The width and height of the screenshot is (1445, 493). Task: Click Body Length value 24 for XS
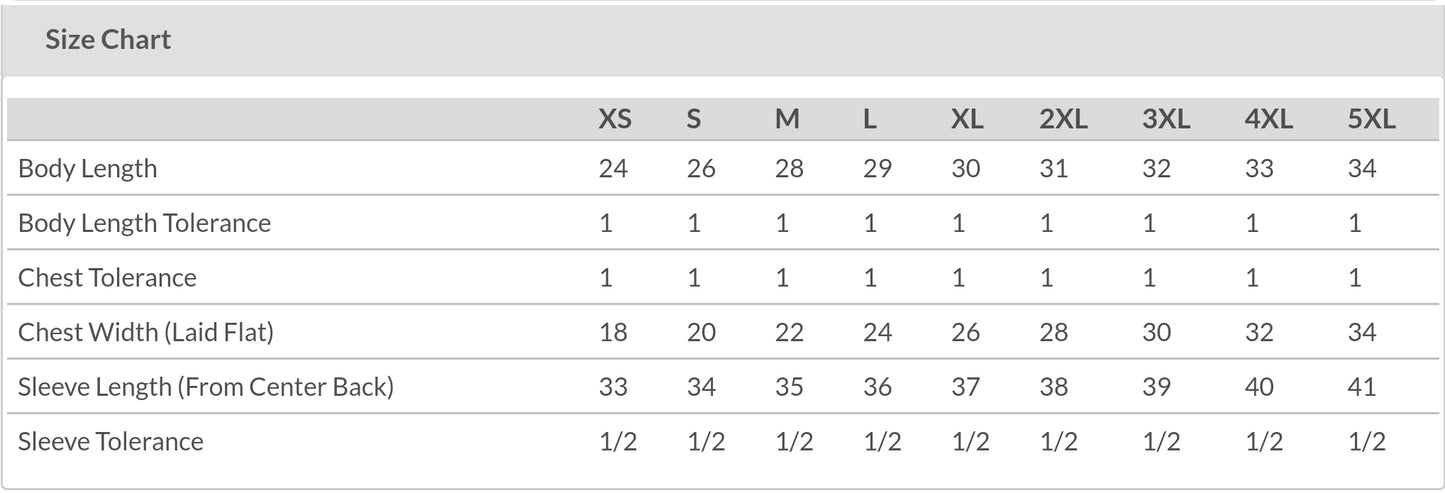[613, 168]
